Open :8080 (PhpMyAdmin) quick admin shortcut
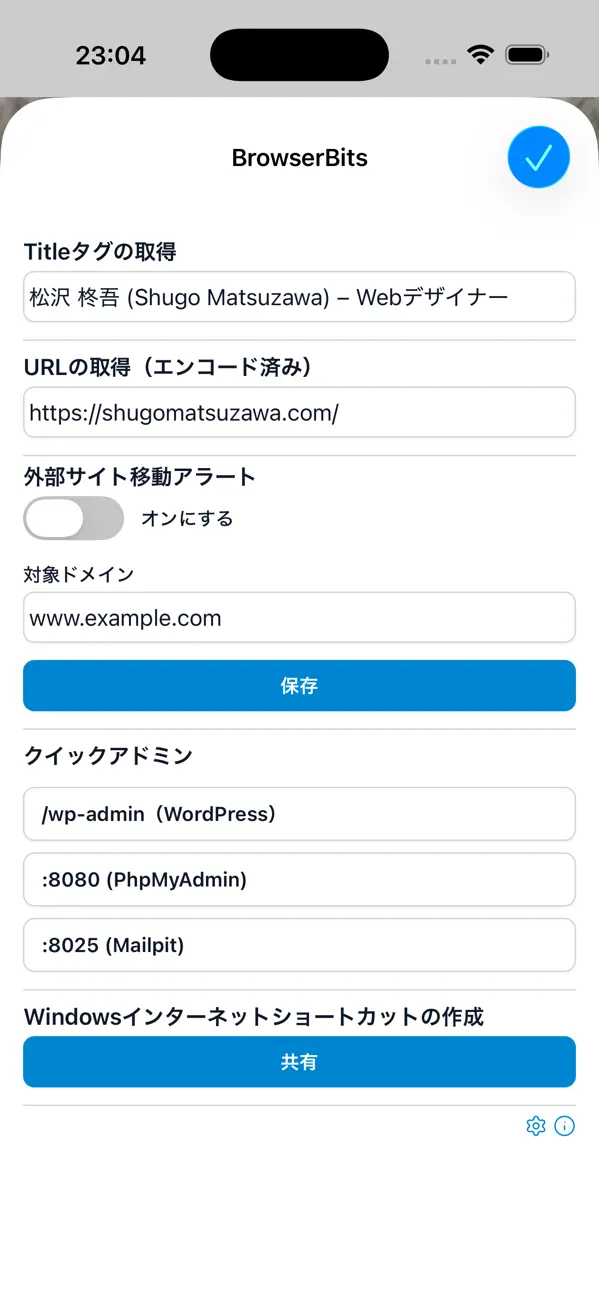Image resolution: width=599 pixels, height=1300 pixels. [299, 879]
